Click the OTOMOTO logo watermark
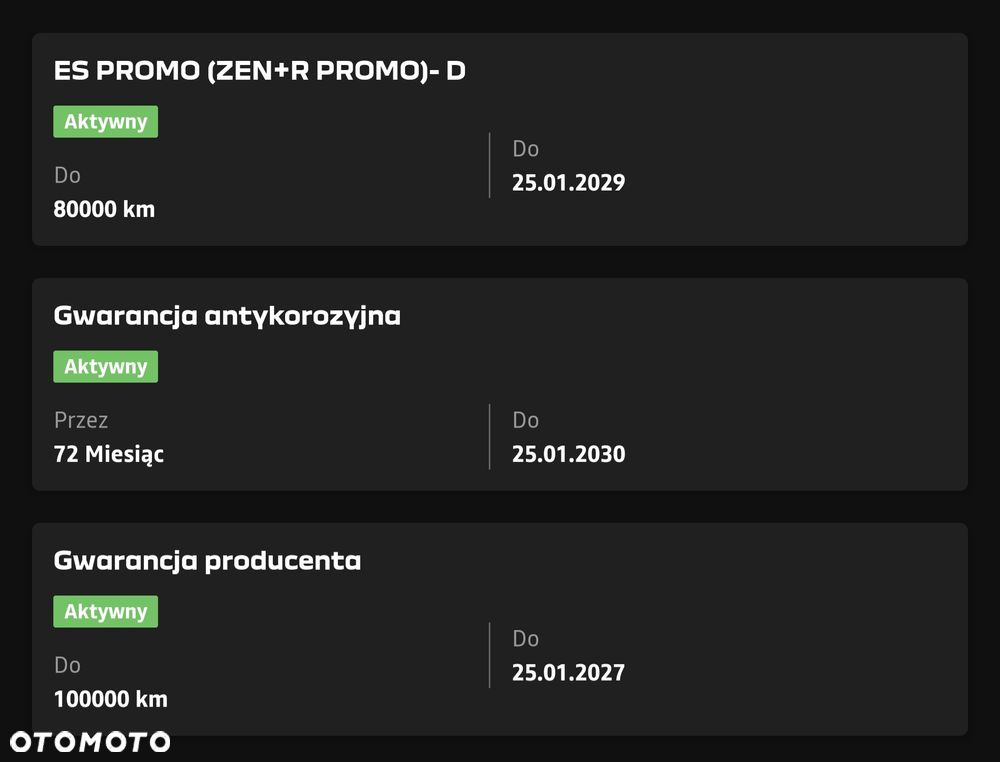 pos(90,742)
